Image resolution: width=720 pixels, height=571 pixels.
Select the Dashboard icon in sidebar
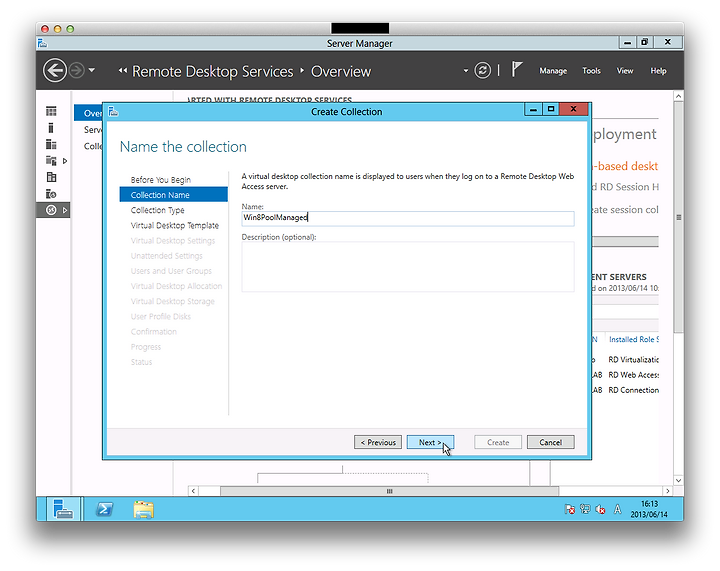point(51,111)
